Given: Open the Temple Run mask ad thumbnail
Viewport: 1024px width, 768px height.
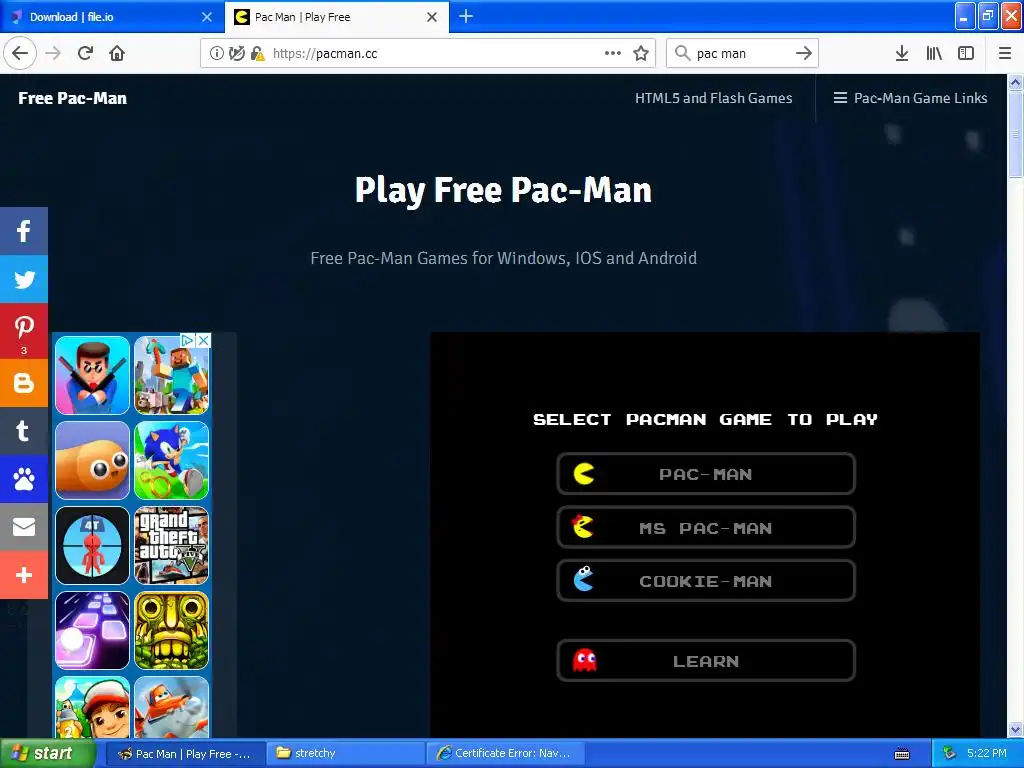Looking at the screenshot, I should tap(171, 631).
